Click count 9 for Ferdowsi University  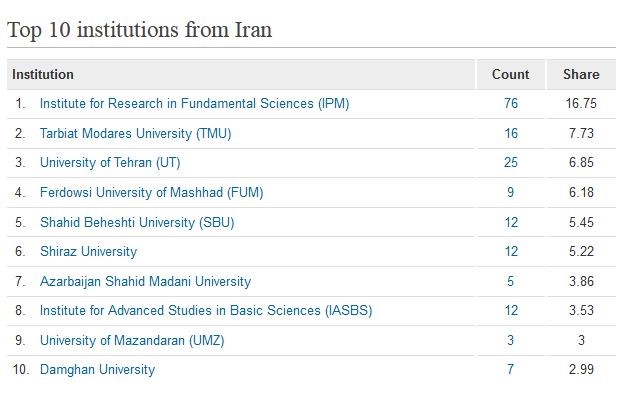tap(510, 192)
